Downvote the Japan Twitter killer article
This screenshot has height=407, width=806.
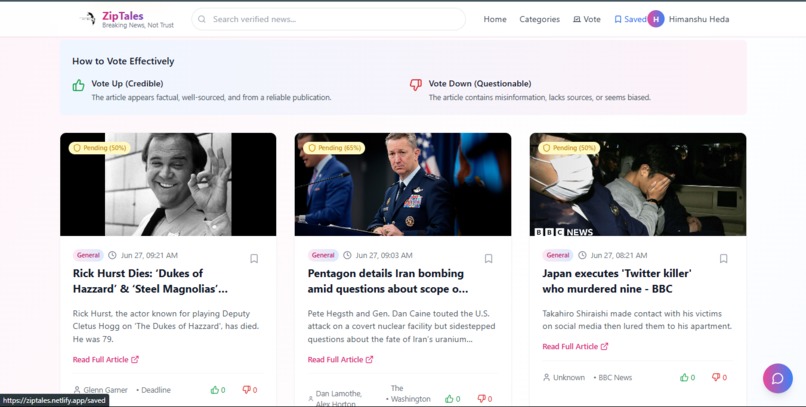pos(719,377)
